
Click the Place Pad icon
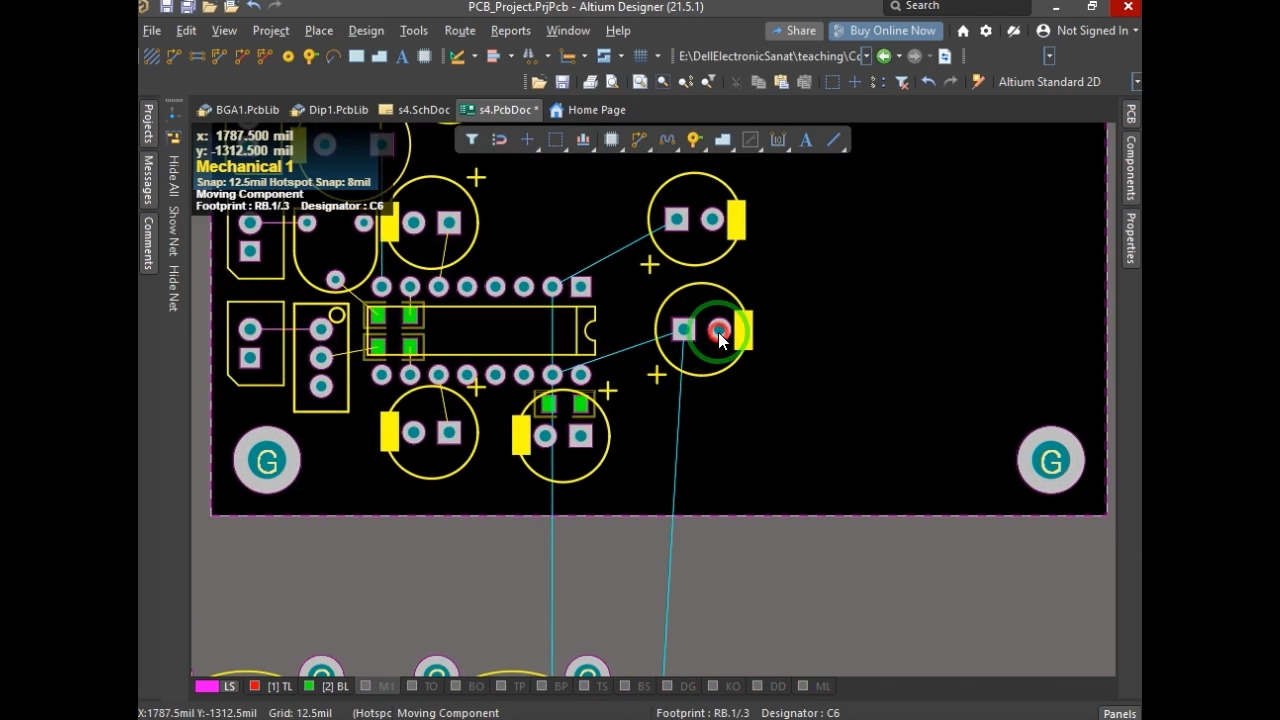[x=288, y=57]
